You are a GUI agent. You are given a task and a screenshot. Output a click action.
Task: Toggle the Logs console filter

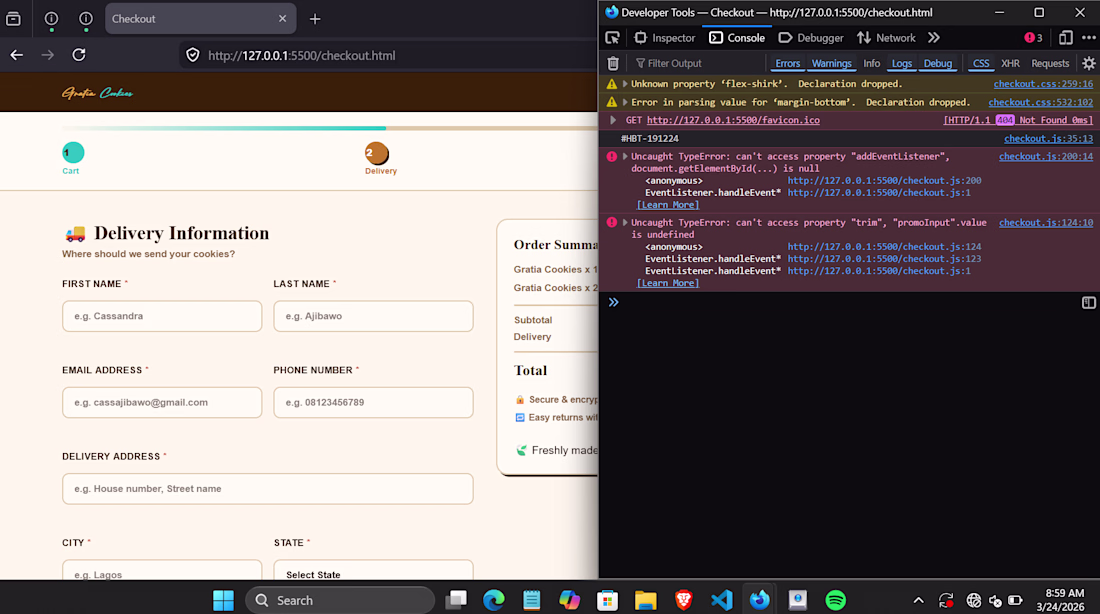[901, 63]
